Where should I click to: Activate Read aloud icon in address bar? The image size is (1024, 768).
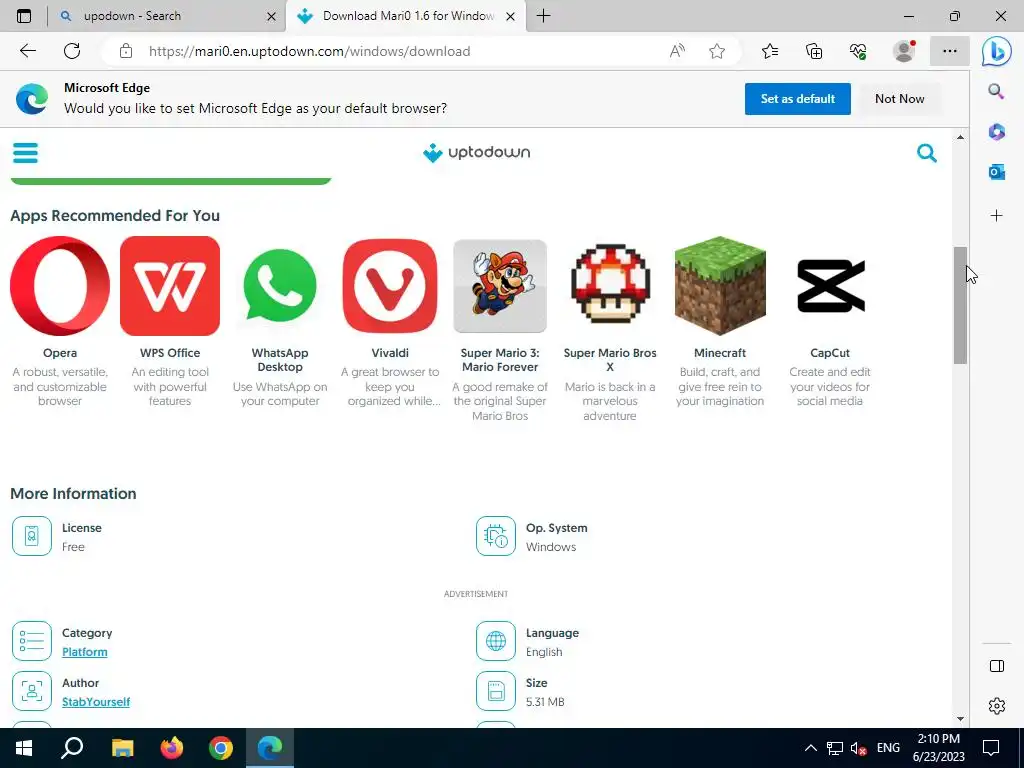pos(678,51)
